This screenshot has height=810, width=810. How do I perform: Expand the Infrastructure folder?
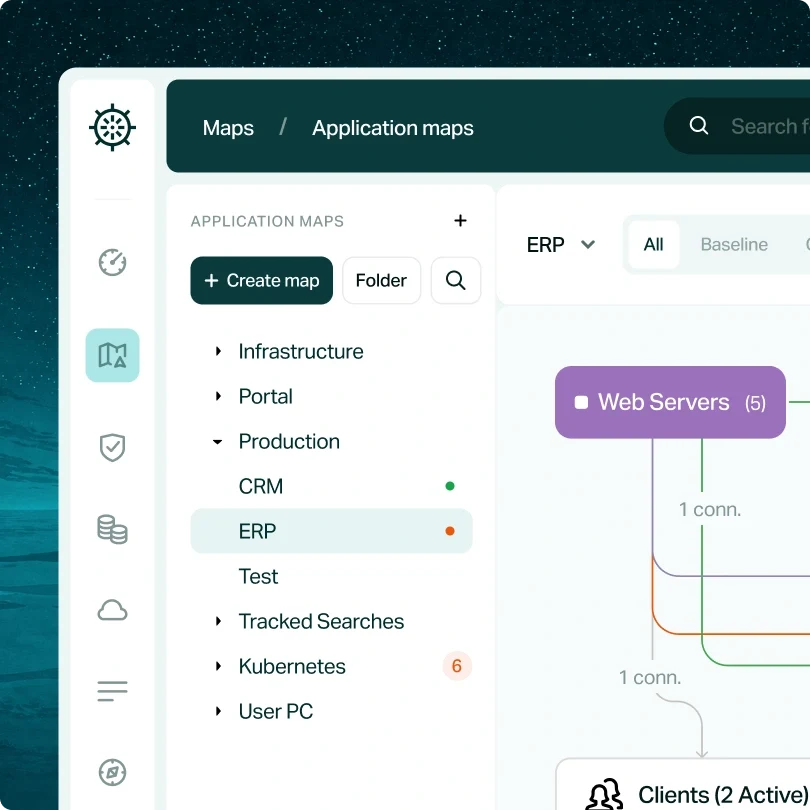(218, 352)
